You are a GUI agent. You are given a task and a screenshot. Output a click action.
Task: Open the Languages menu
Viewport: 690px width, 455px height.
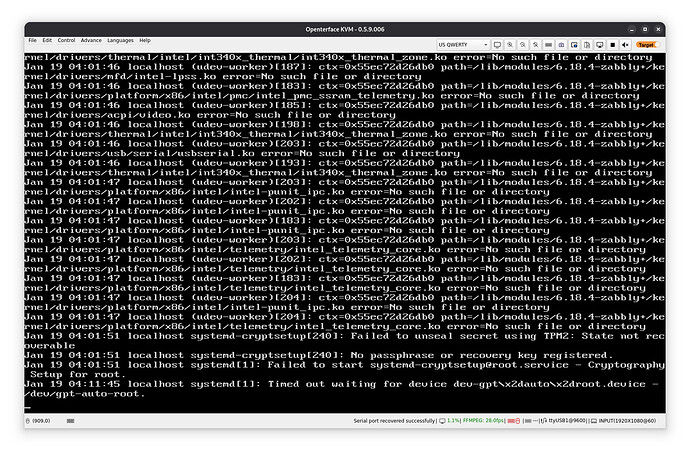(x=120, y=40)
